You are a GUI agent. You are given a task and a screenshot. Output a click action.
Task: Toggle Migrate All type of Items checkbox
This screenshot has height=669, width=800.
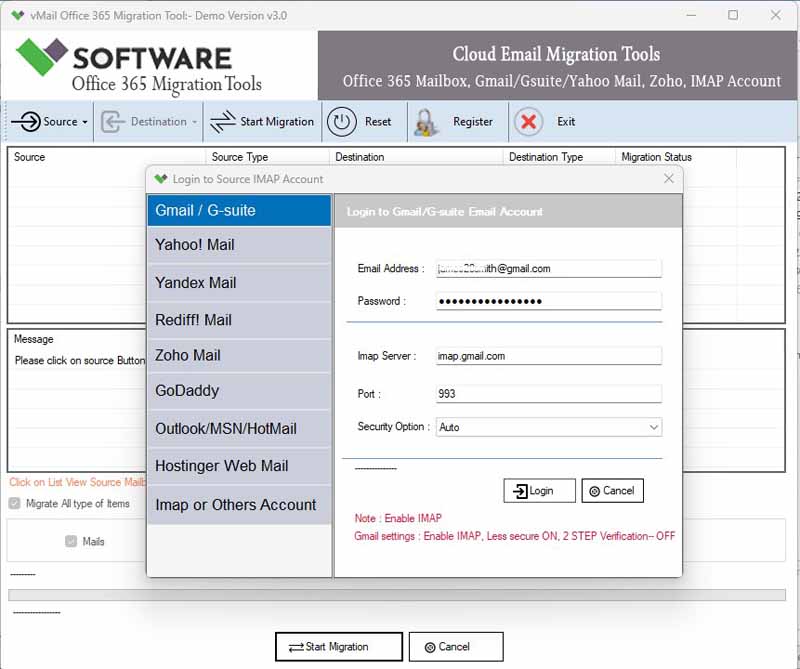point(15,504)
